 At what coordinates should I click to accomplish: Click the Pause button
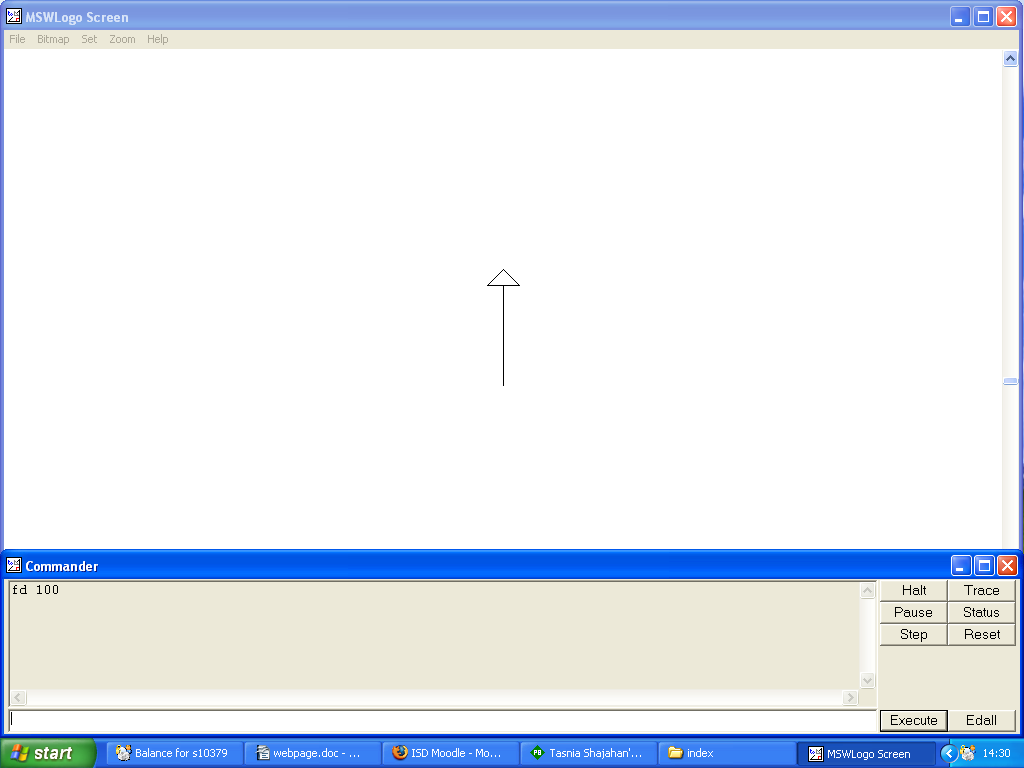point(913,613)
